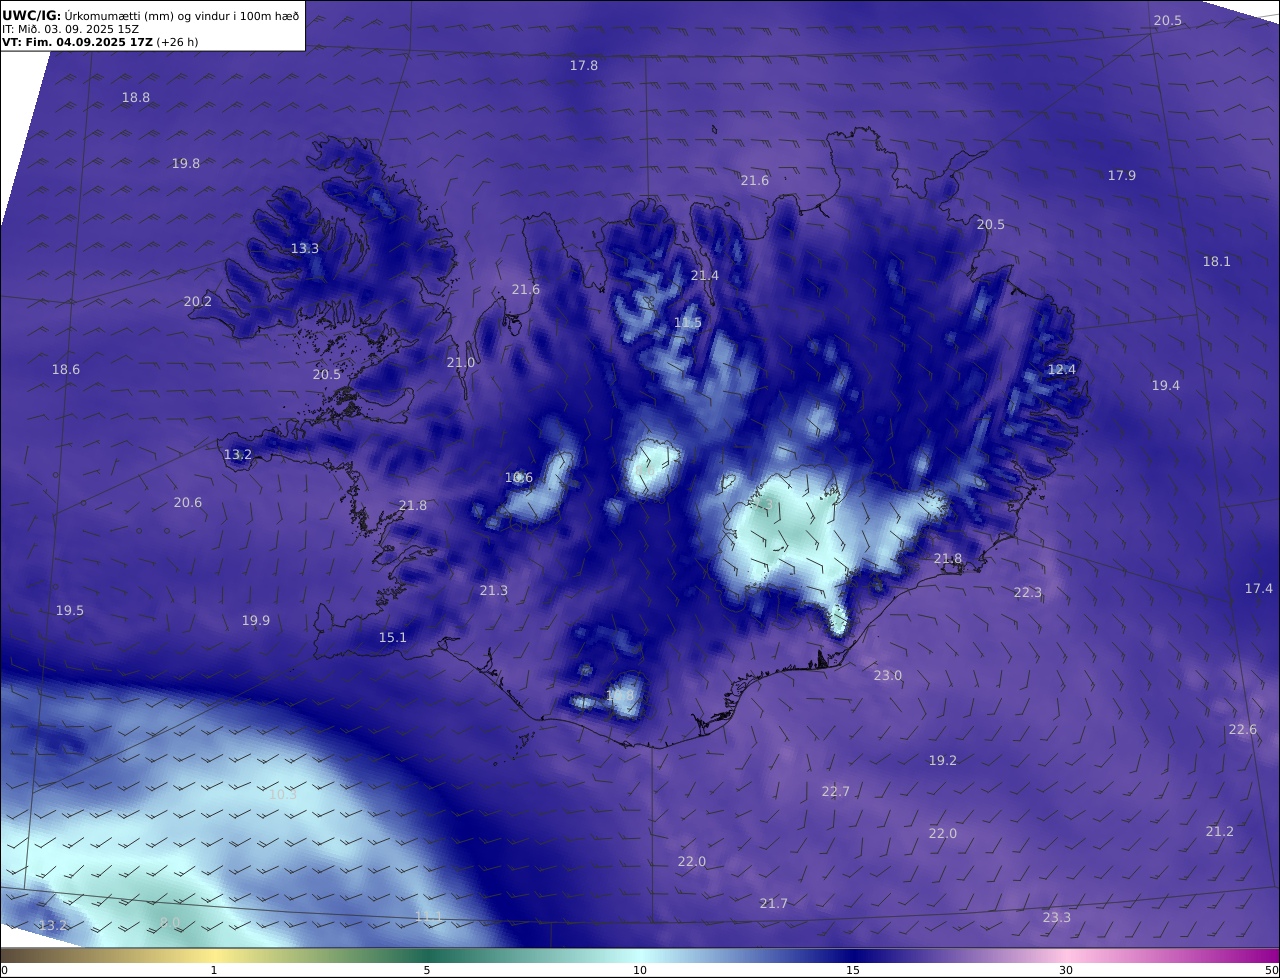Select the 21.3 value label
Viewport: 1280px width, 978px height.
494,591
